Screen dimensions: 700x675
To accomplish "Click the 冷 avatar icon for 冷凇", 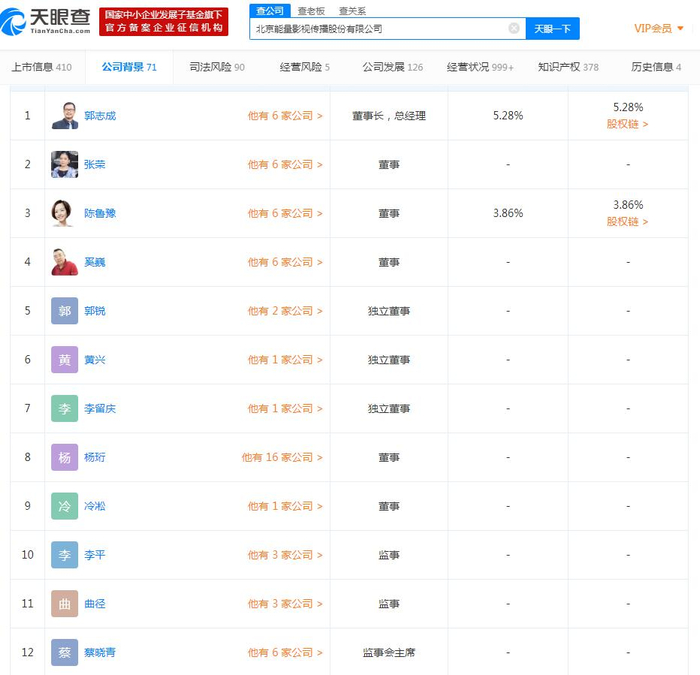I will click(65, 506).
